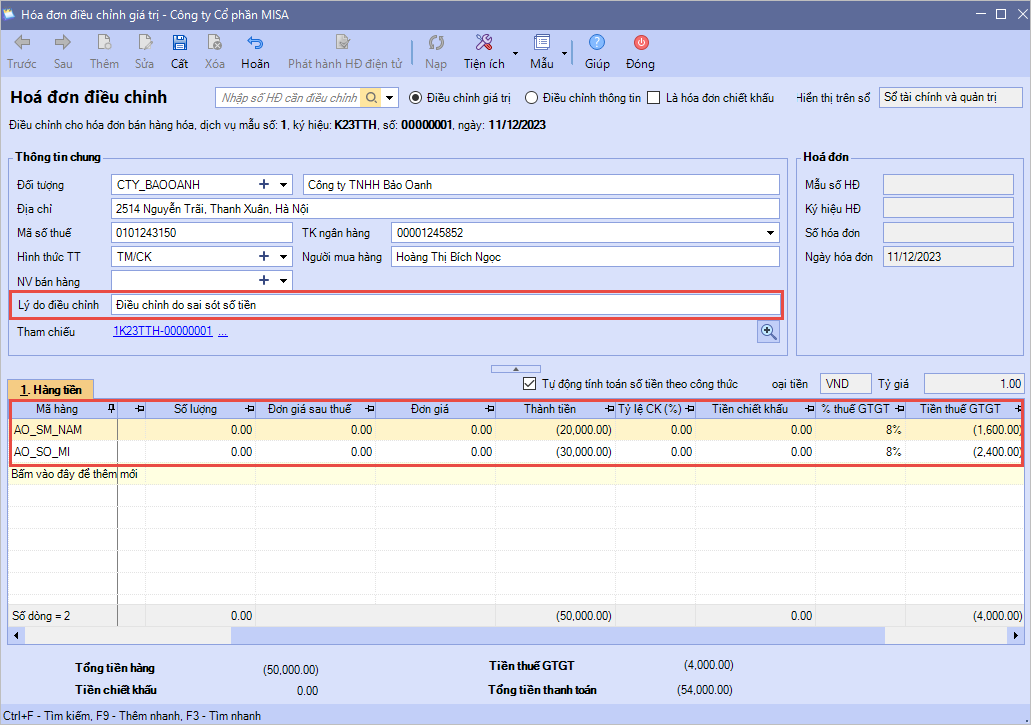The image size is (1031, 725).
Task: Select Điều chỉnh giá trị radio button
Action: click(x=416, y=98)
